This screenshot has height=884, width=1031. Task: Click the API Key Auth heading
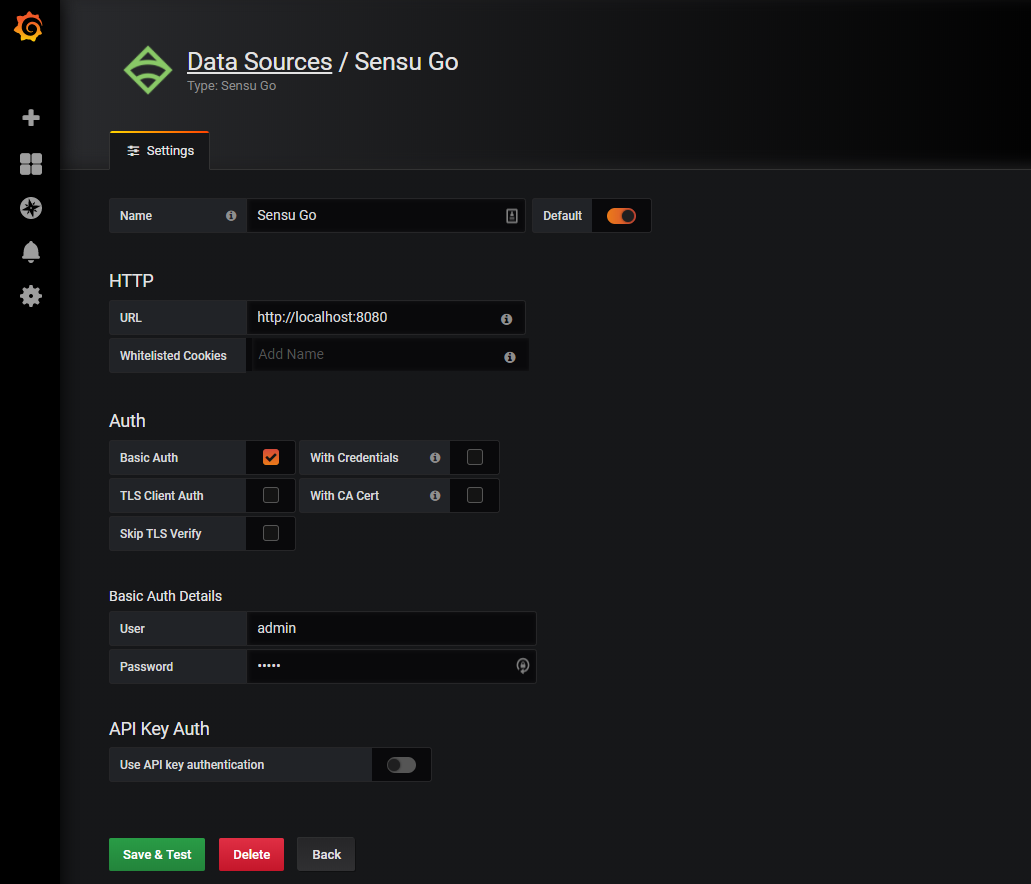coord(159,729)
